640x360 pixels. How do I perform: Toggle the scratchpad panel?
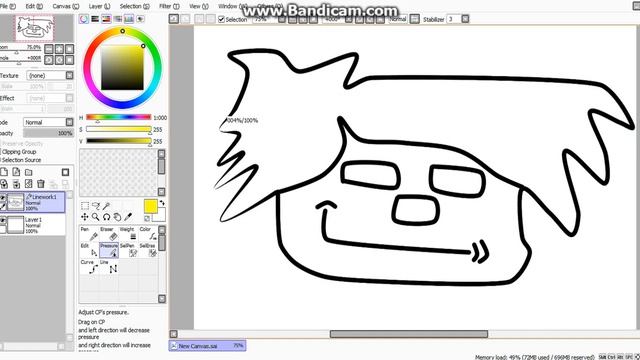(x=140, y=19)
